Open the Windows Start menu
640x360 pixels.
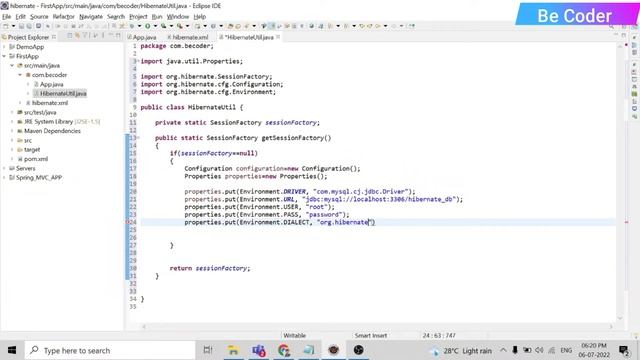tap(12, 350)
